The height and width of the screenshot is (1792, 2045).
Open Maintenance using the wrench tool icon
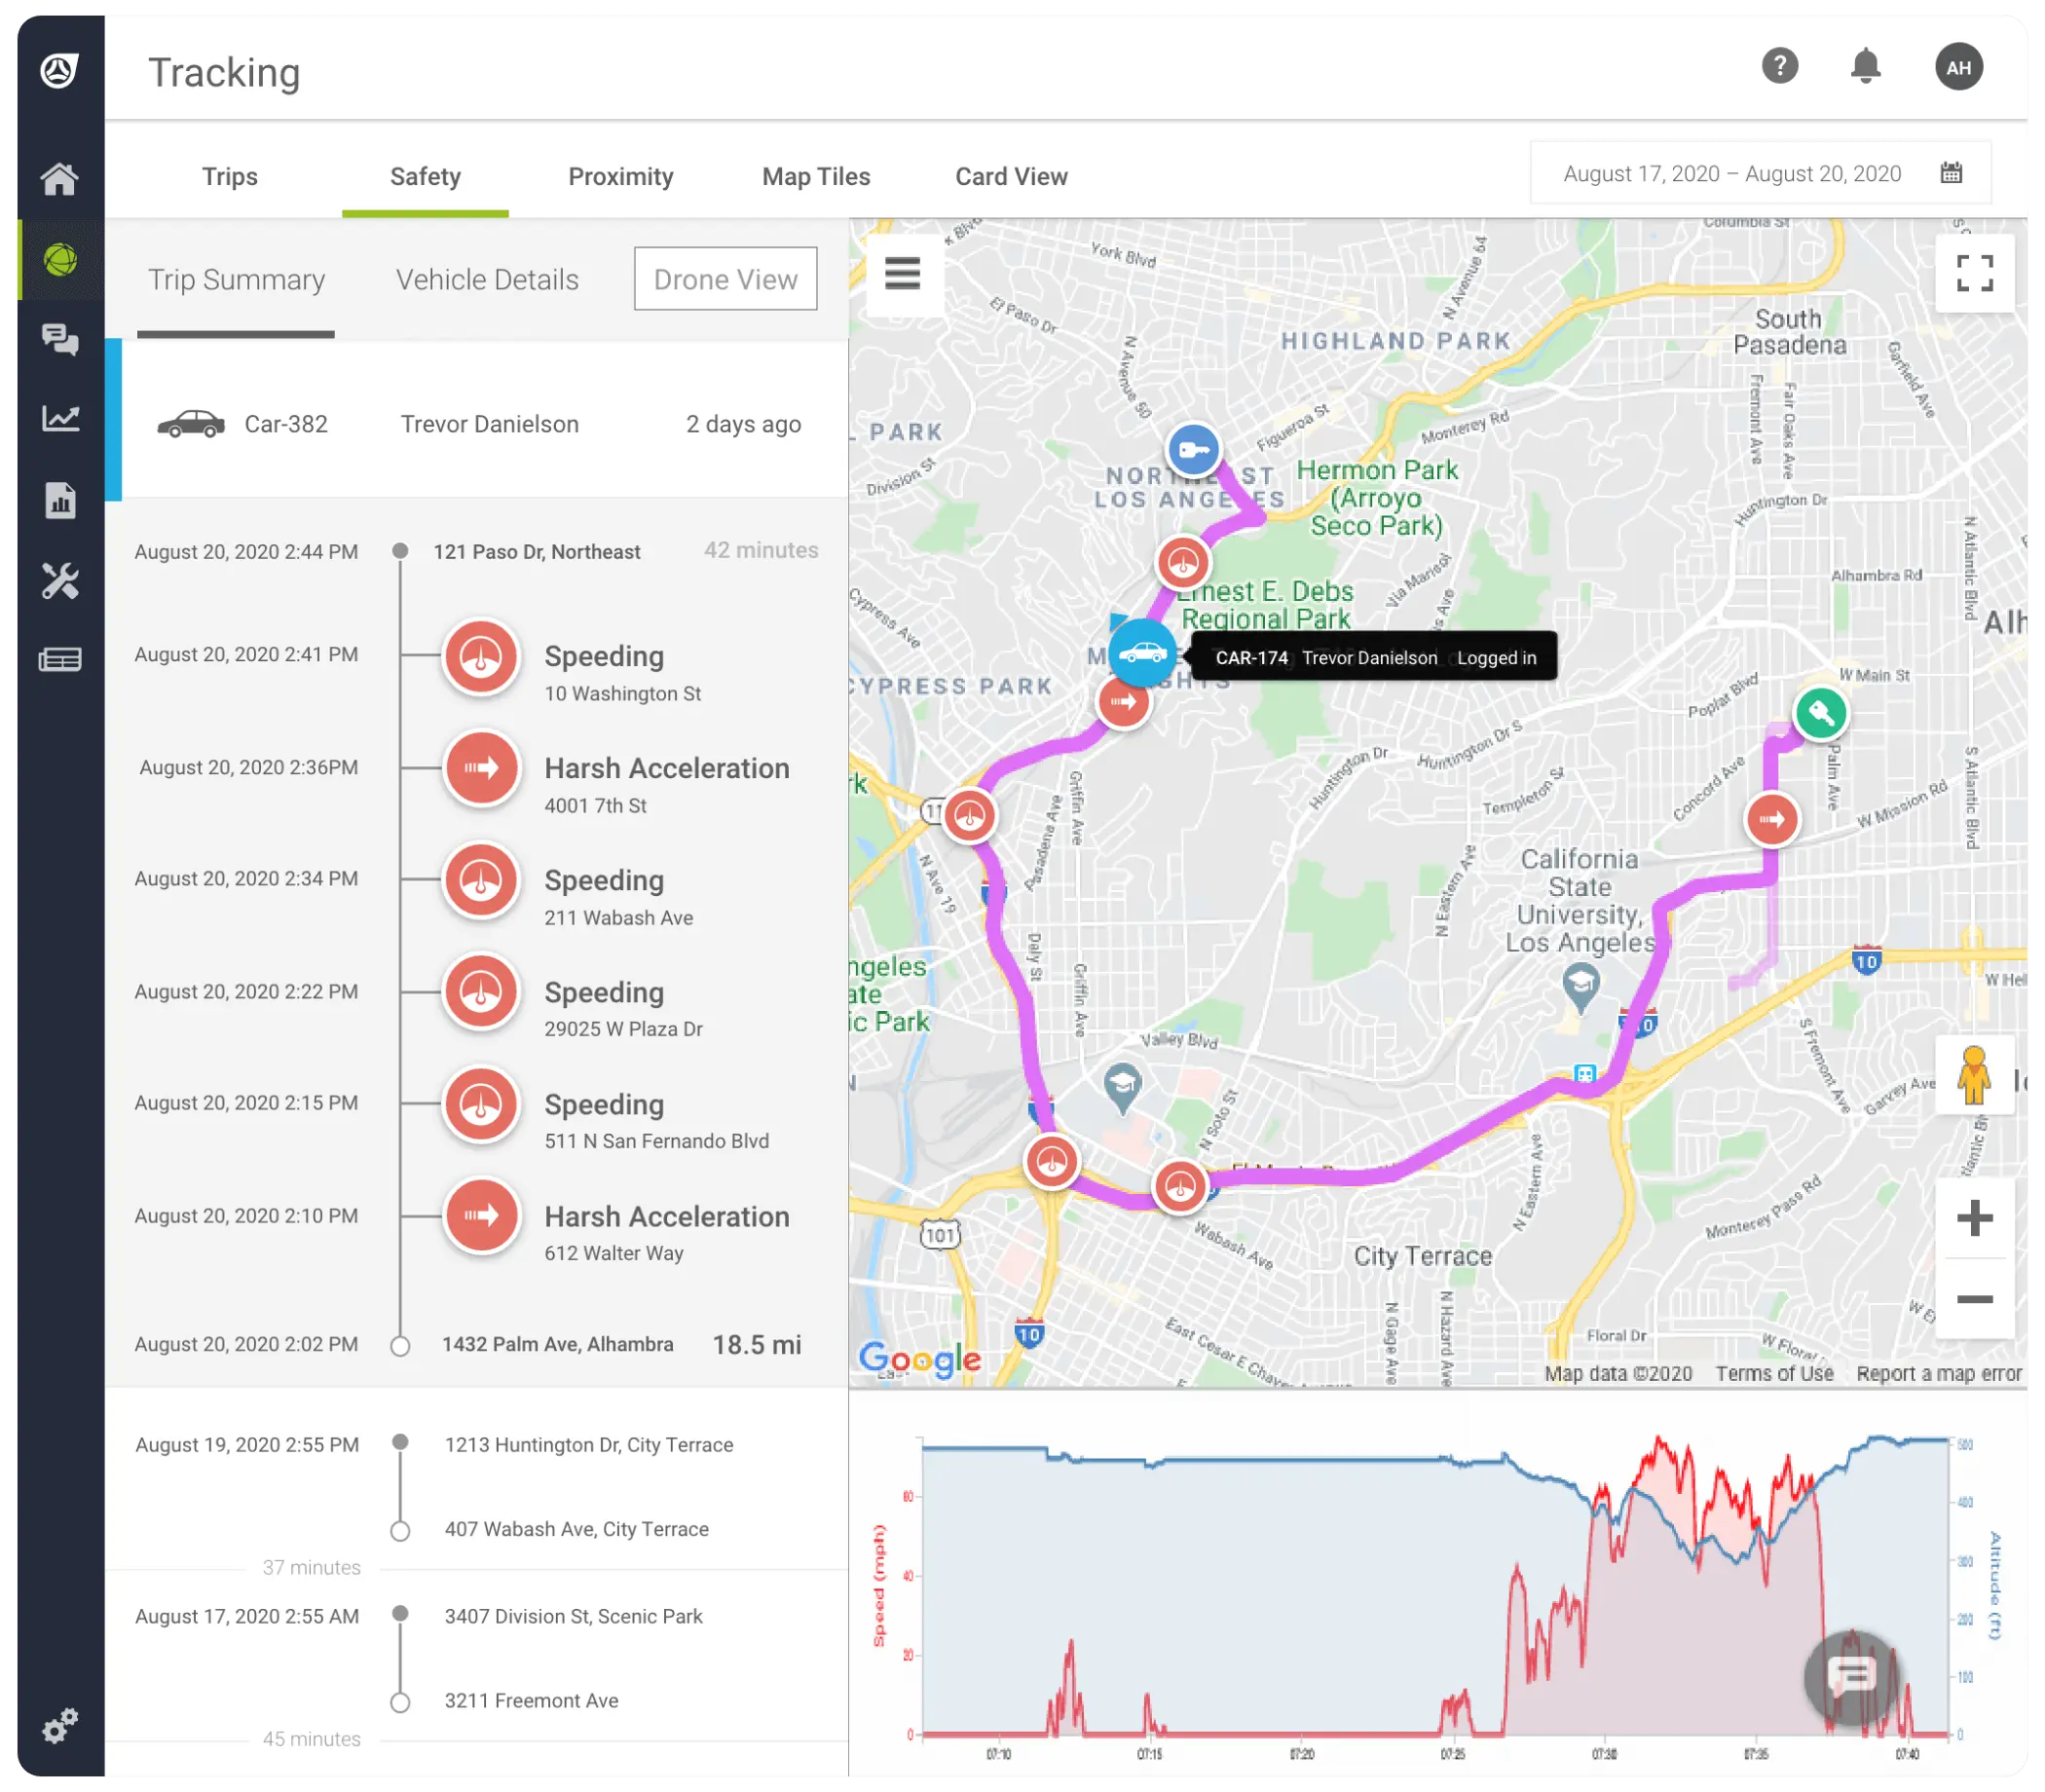pyautogui.click(x=60, y=580)
